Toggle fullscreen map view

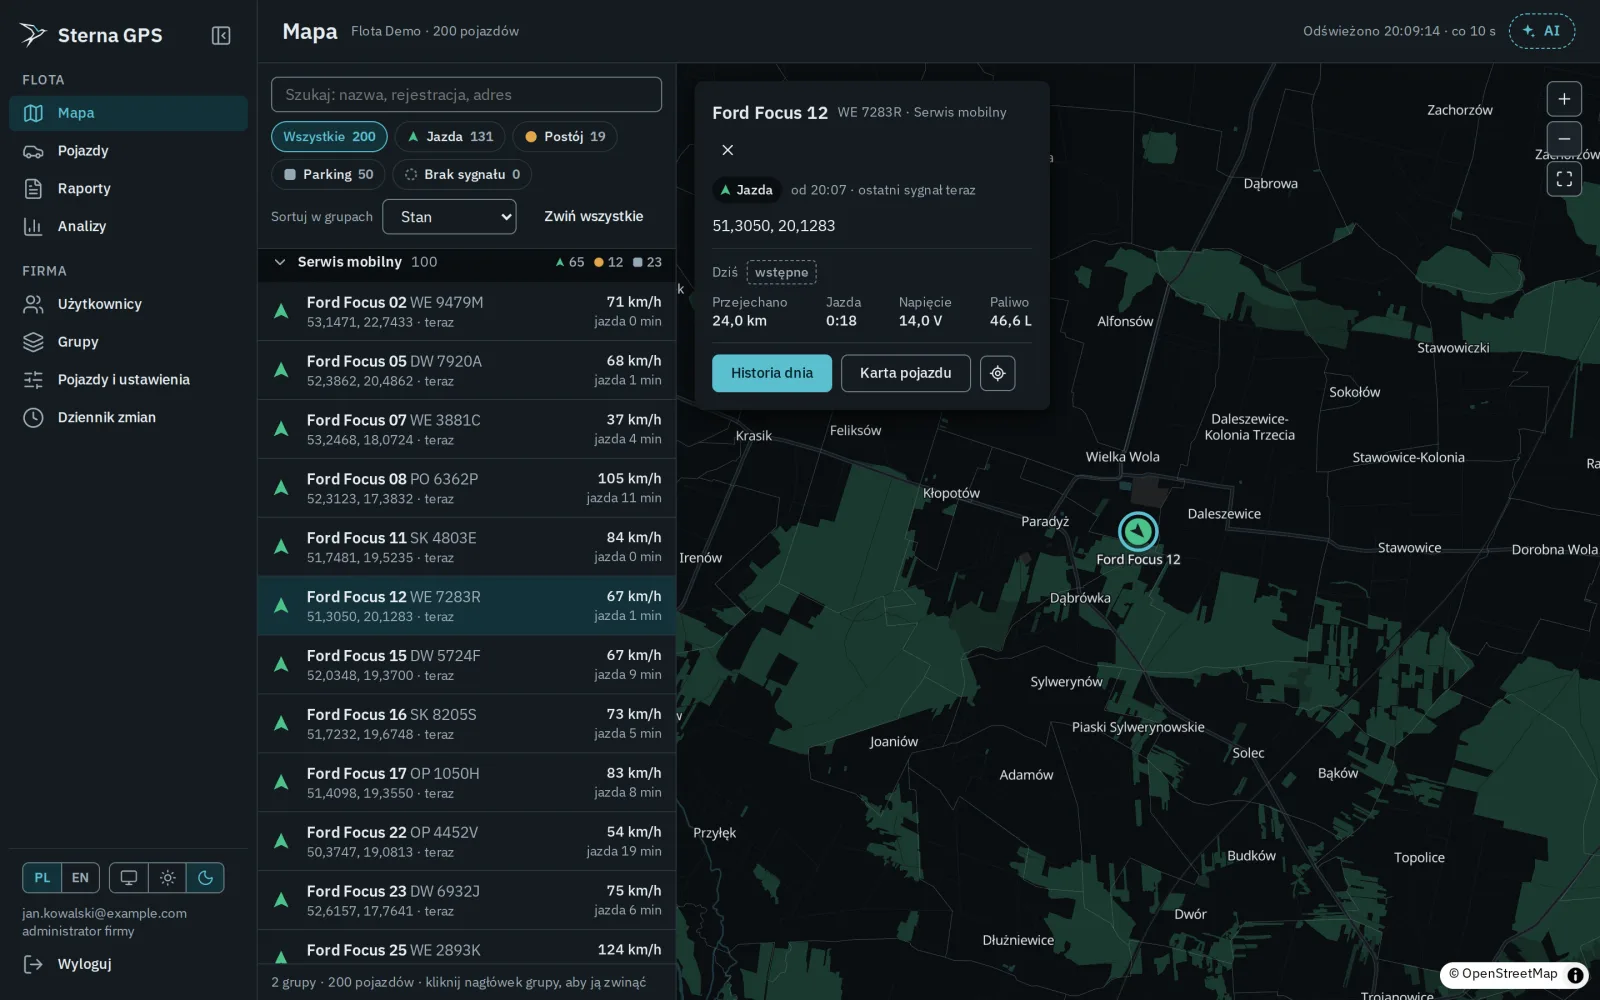(x=1564, y=179)
